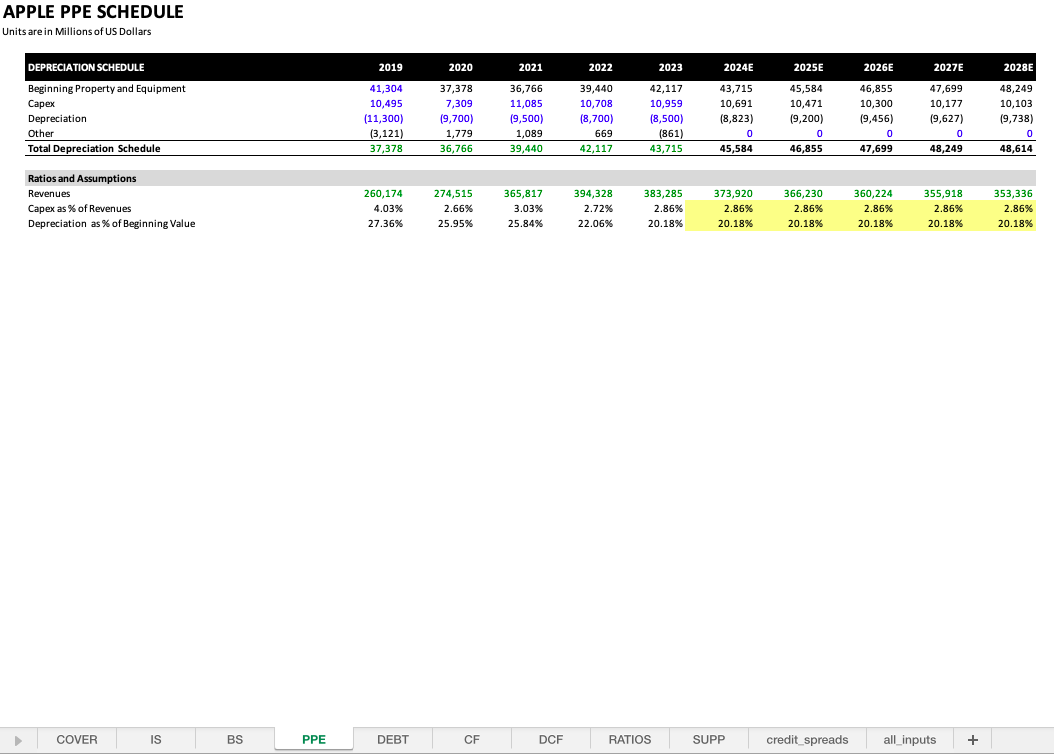Select 2022 depreciation ratio cell 22.06%
The height and width of the screenshot is (754, 1054).
[595, 223]
